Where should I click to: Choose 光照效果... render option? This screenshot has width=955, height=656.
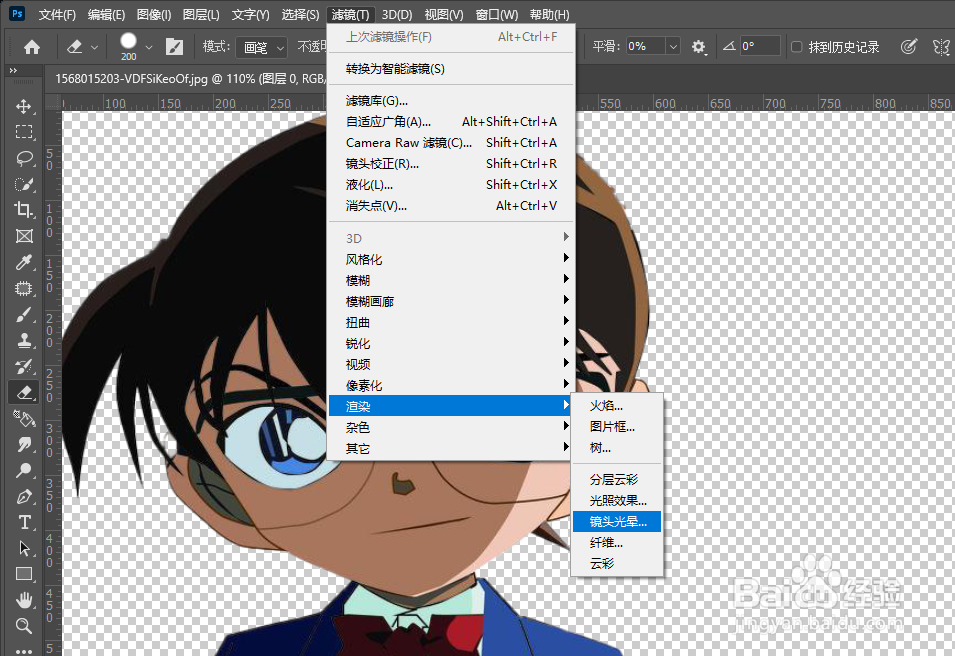[617, 501]
